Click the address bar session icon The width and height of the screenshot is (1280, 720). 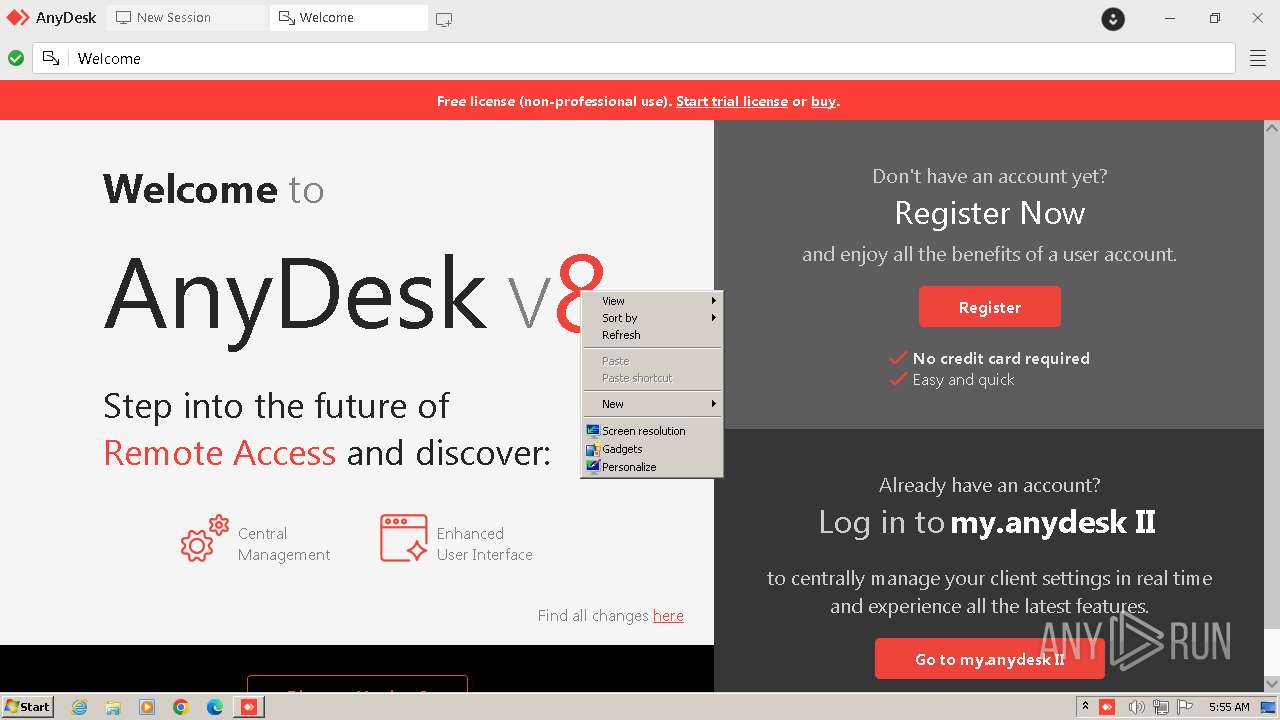[51, 58]
